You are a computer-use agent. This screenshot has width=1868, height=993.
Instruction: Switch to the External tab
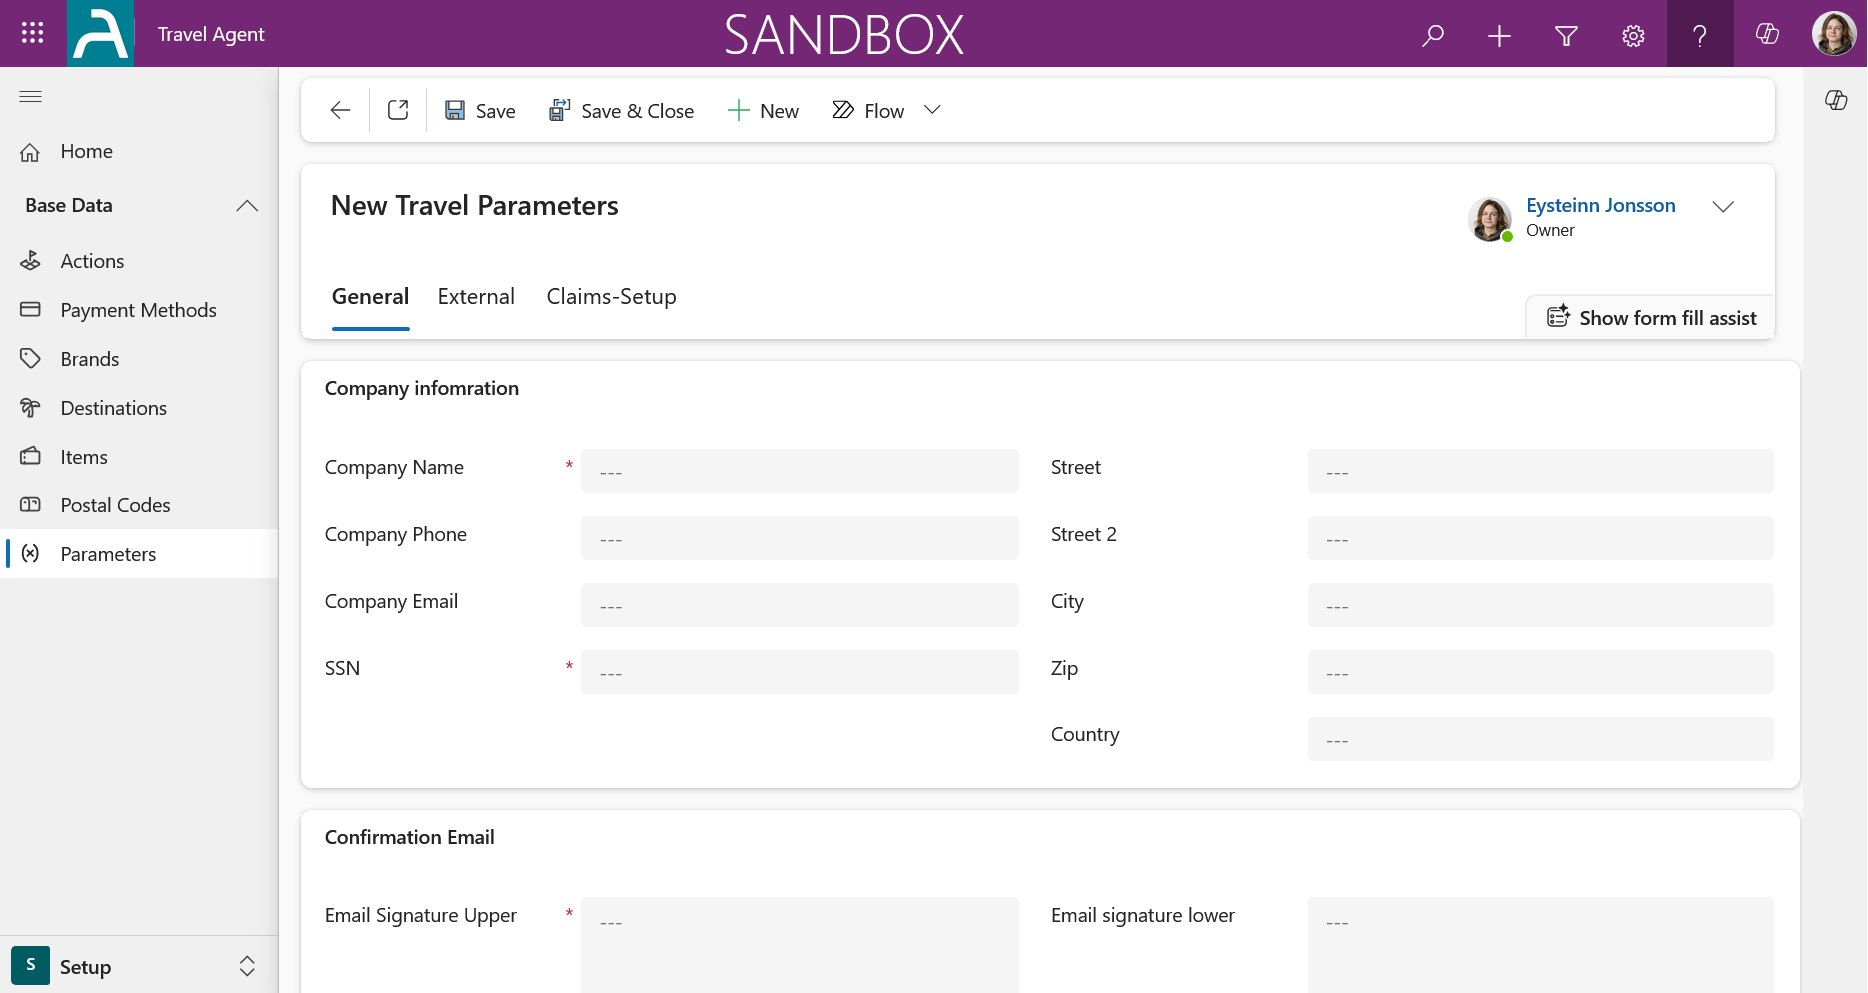pos(476,297)
